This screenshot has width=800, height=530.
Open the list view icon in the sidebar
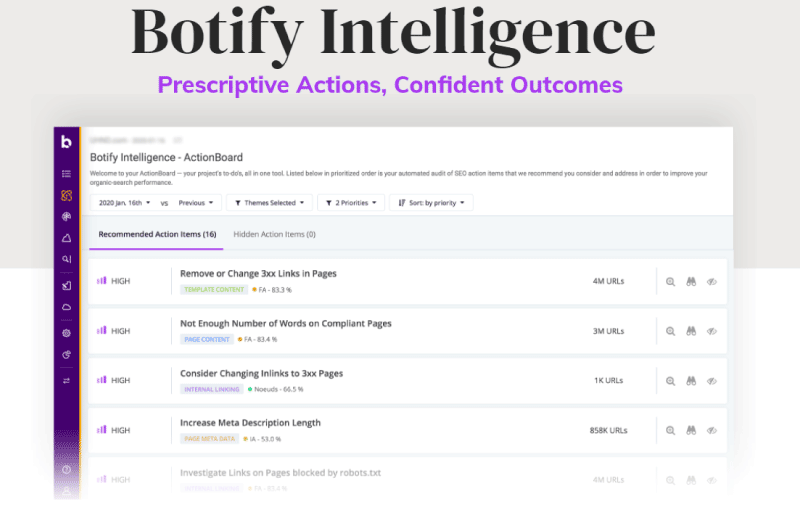[66, 174]
